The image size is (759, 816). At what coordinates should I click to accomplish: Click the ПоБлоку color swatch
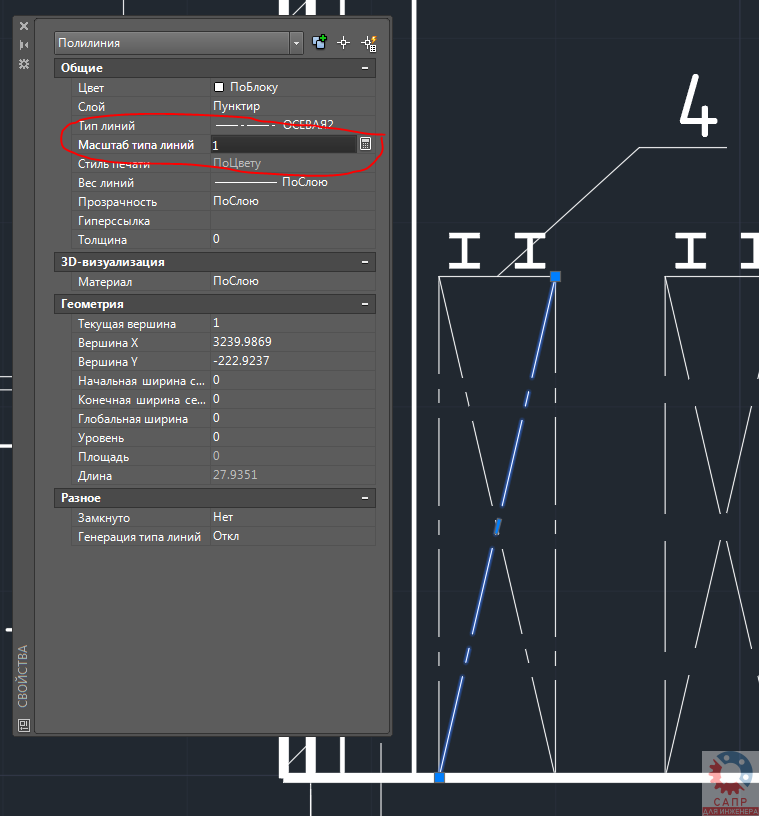(219, 87)
